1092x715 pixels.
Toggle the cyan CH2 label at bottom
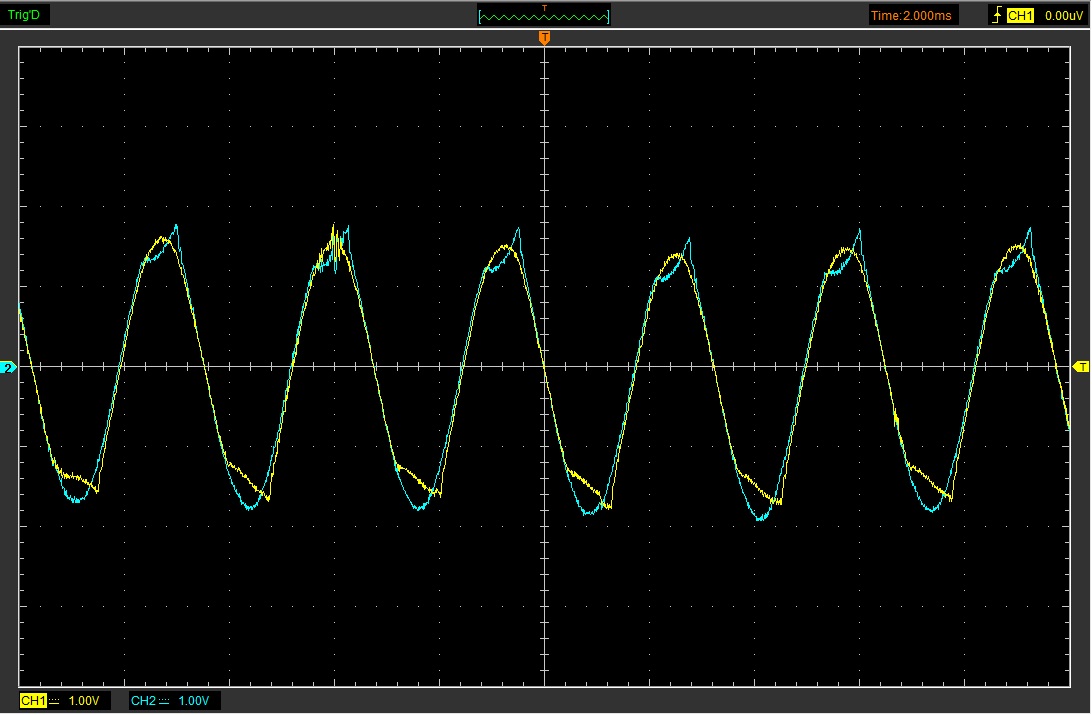(x=143, y=701)
